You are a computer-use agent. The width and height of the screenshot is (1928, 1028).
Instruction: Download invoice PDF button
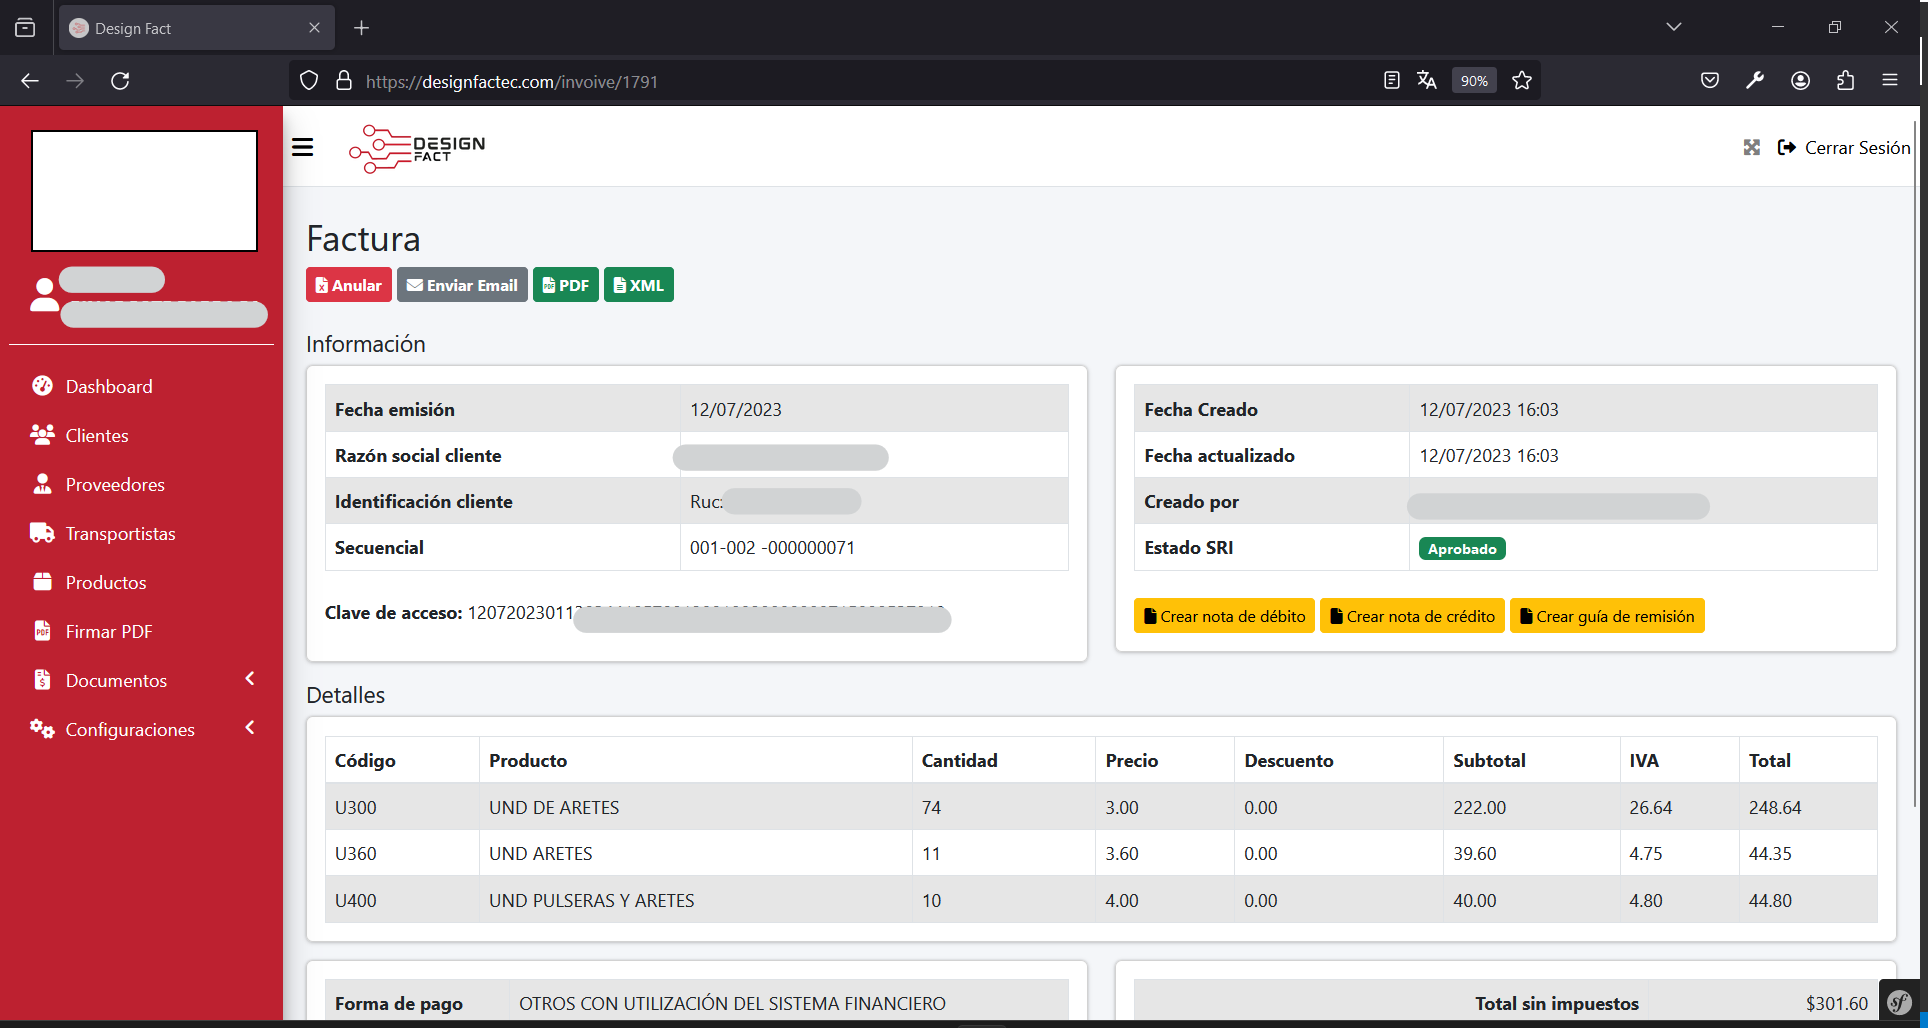(x=566, y=285)
